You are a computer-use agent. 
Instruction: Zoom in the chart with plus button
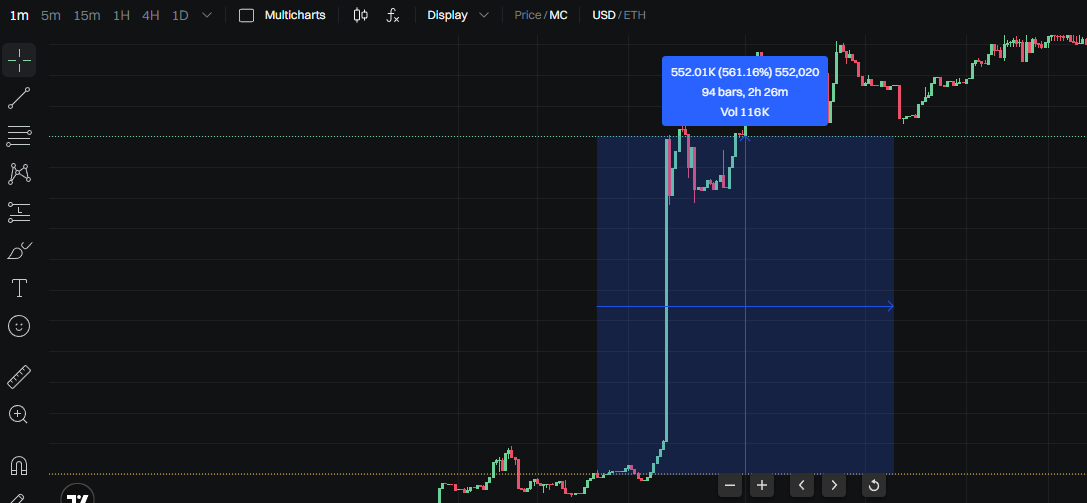pyautogui.click(x=762, y=485)
